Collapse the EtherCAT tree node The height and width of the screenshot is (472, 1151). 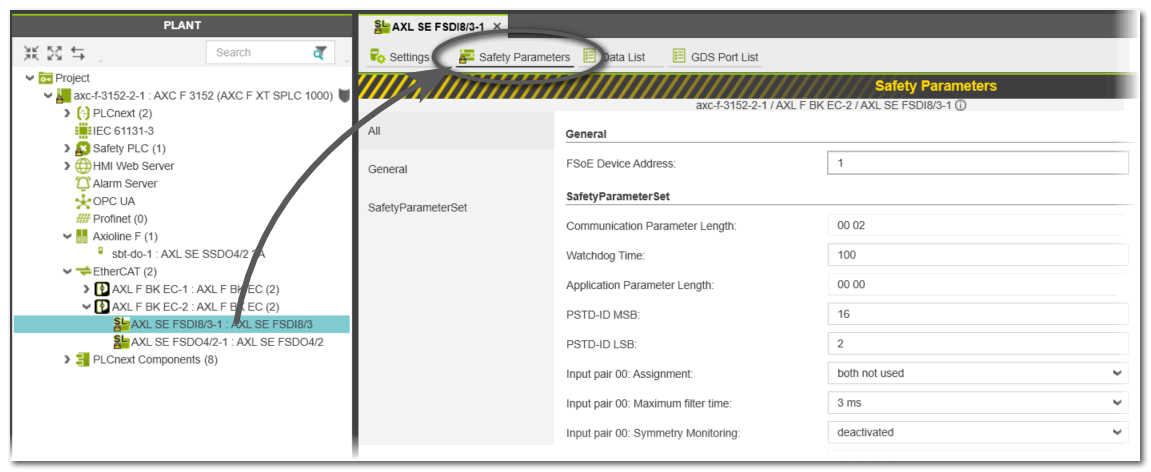67,271
